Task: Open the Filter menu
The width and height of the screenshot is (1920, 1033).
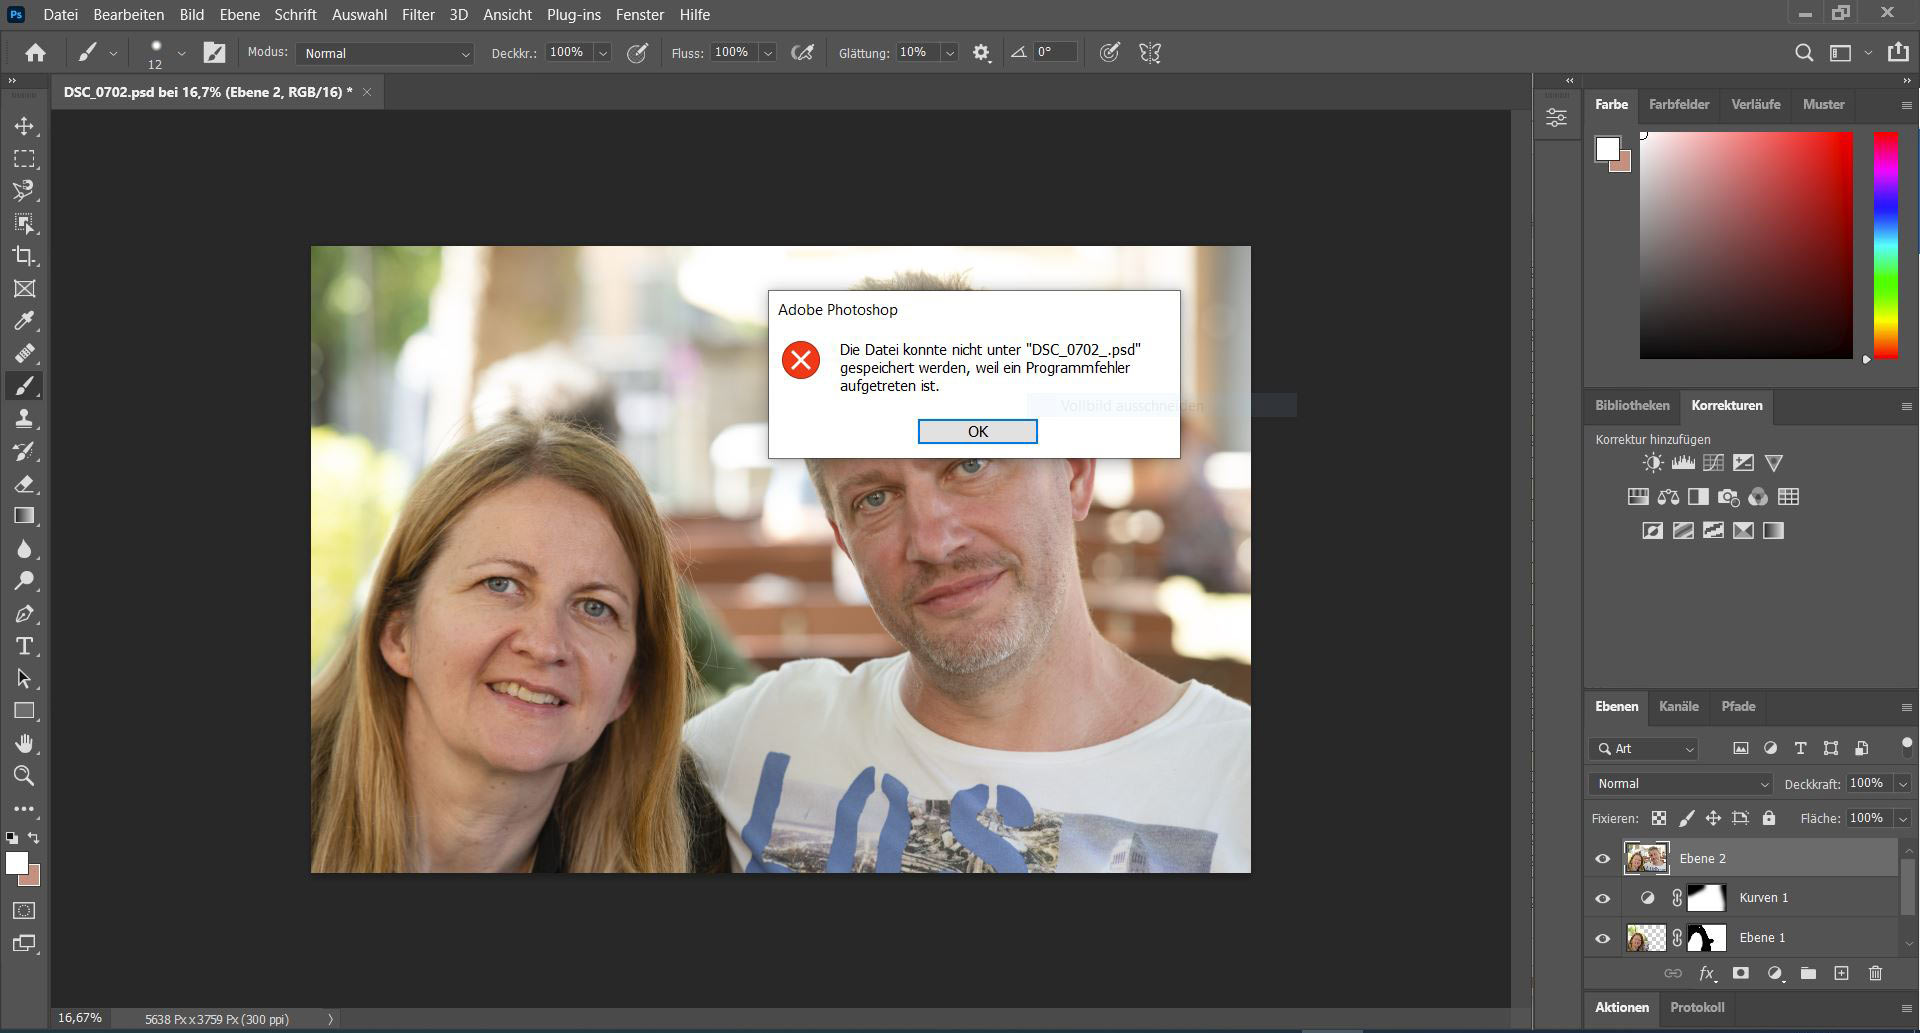Action: coord(418,15)
